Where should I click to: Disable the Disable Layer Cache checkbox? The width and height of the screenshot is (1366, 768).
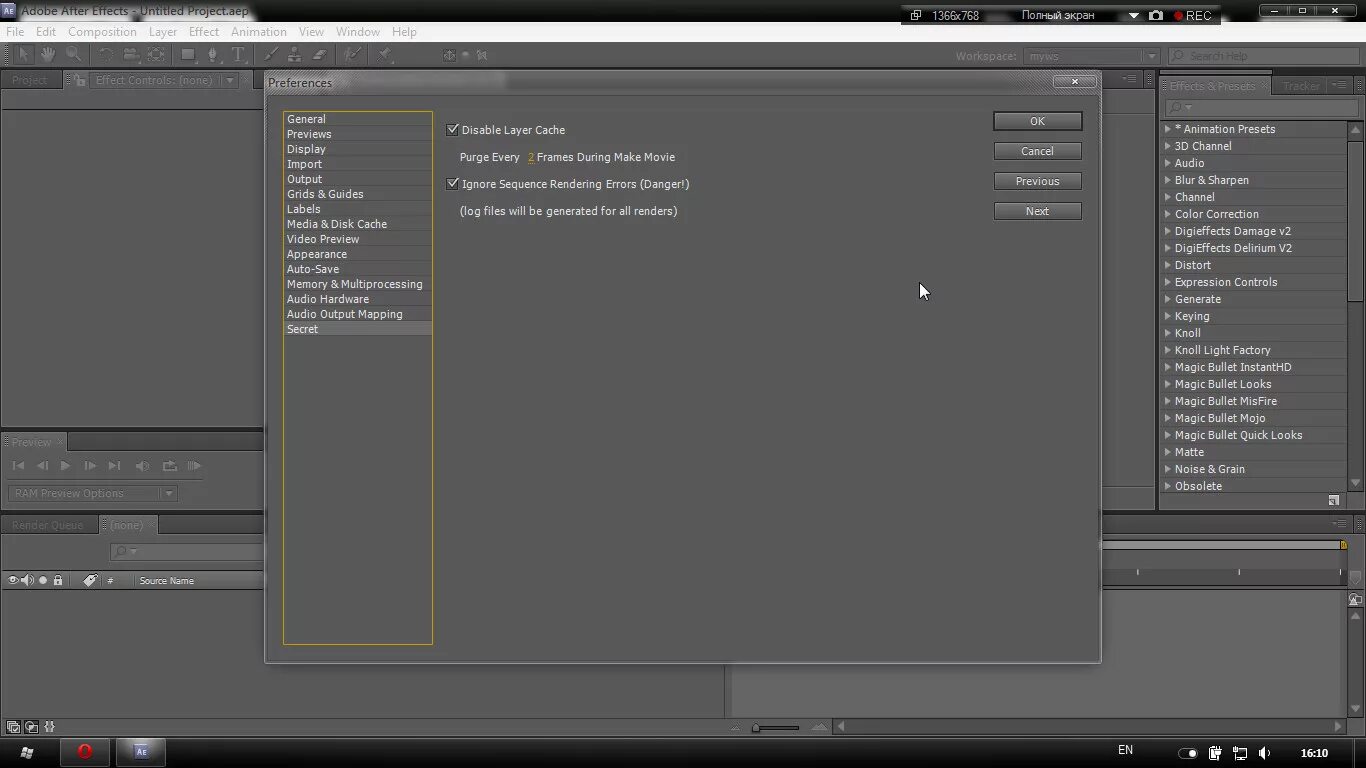452,129
